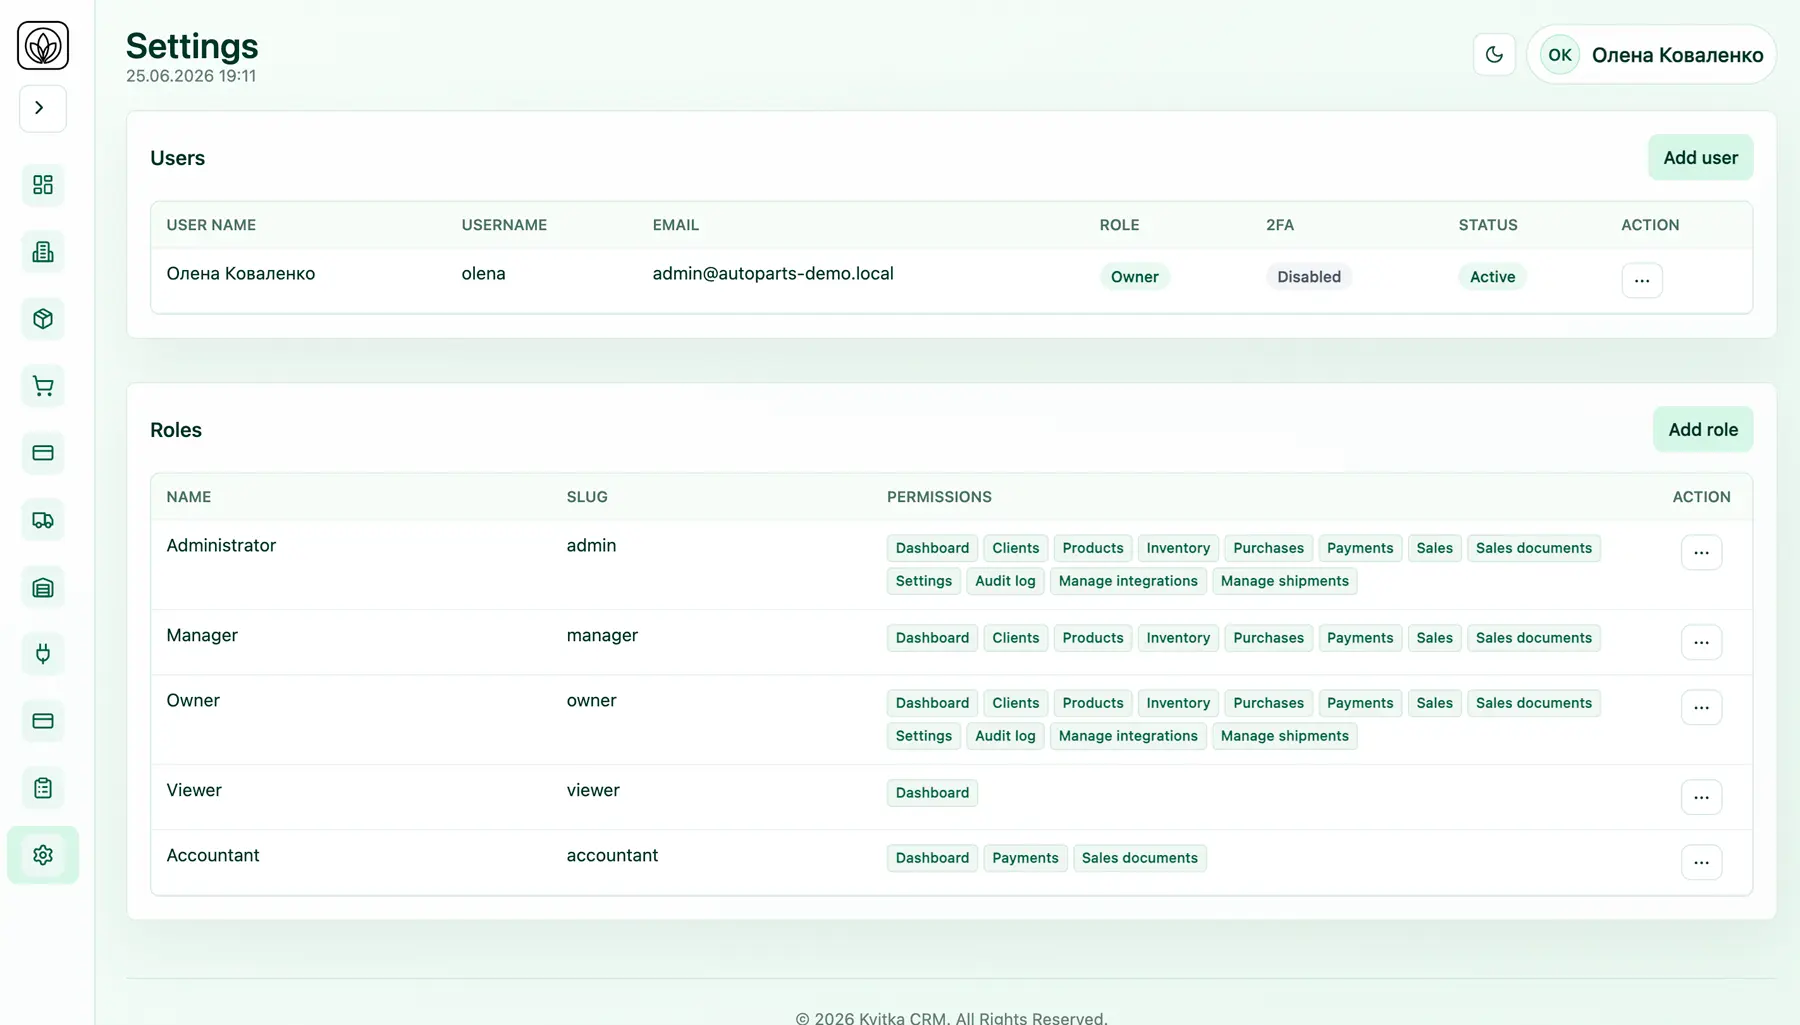Click Settings permission tag in Owner row
Viewport: 1800px width, 1025px height.
click(923, 736)
